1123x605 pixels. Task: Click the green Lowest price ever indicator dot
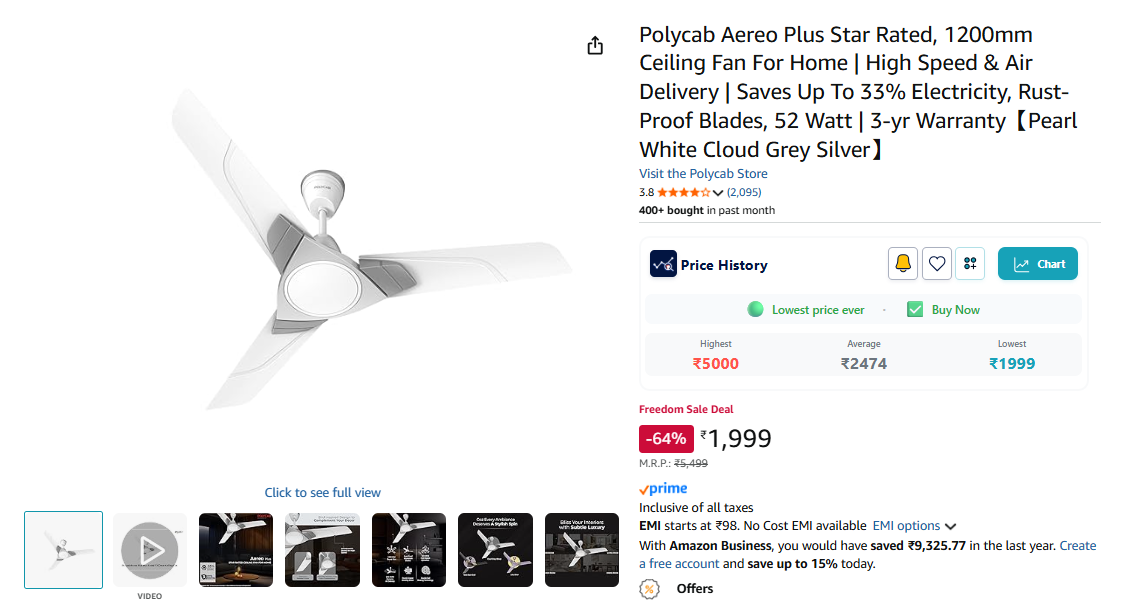coord(756,309)
